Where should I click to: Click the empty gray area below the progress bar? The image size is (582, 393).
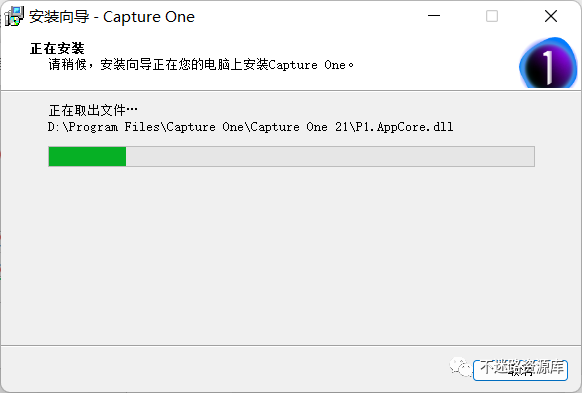pos(291,256)
